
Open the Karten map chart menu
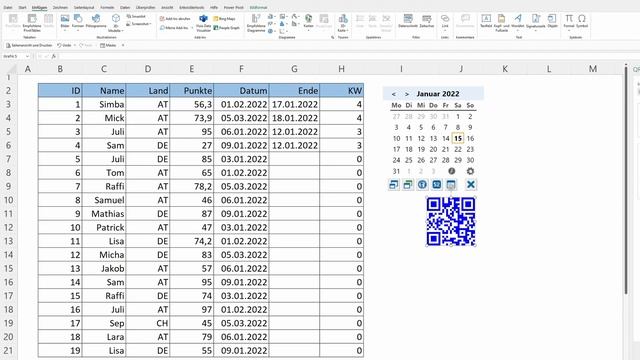[x=309, y=21]
